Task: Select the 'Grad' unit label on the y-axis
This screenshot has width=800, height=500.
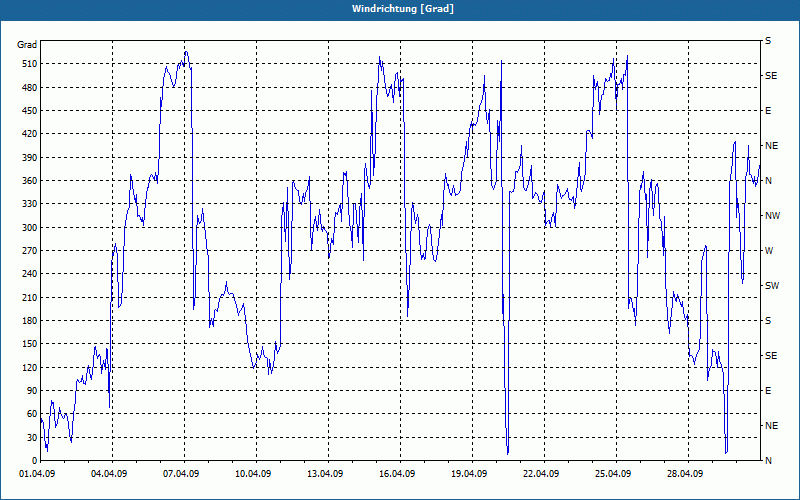Action: click(27, 45)
